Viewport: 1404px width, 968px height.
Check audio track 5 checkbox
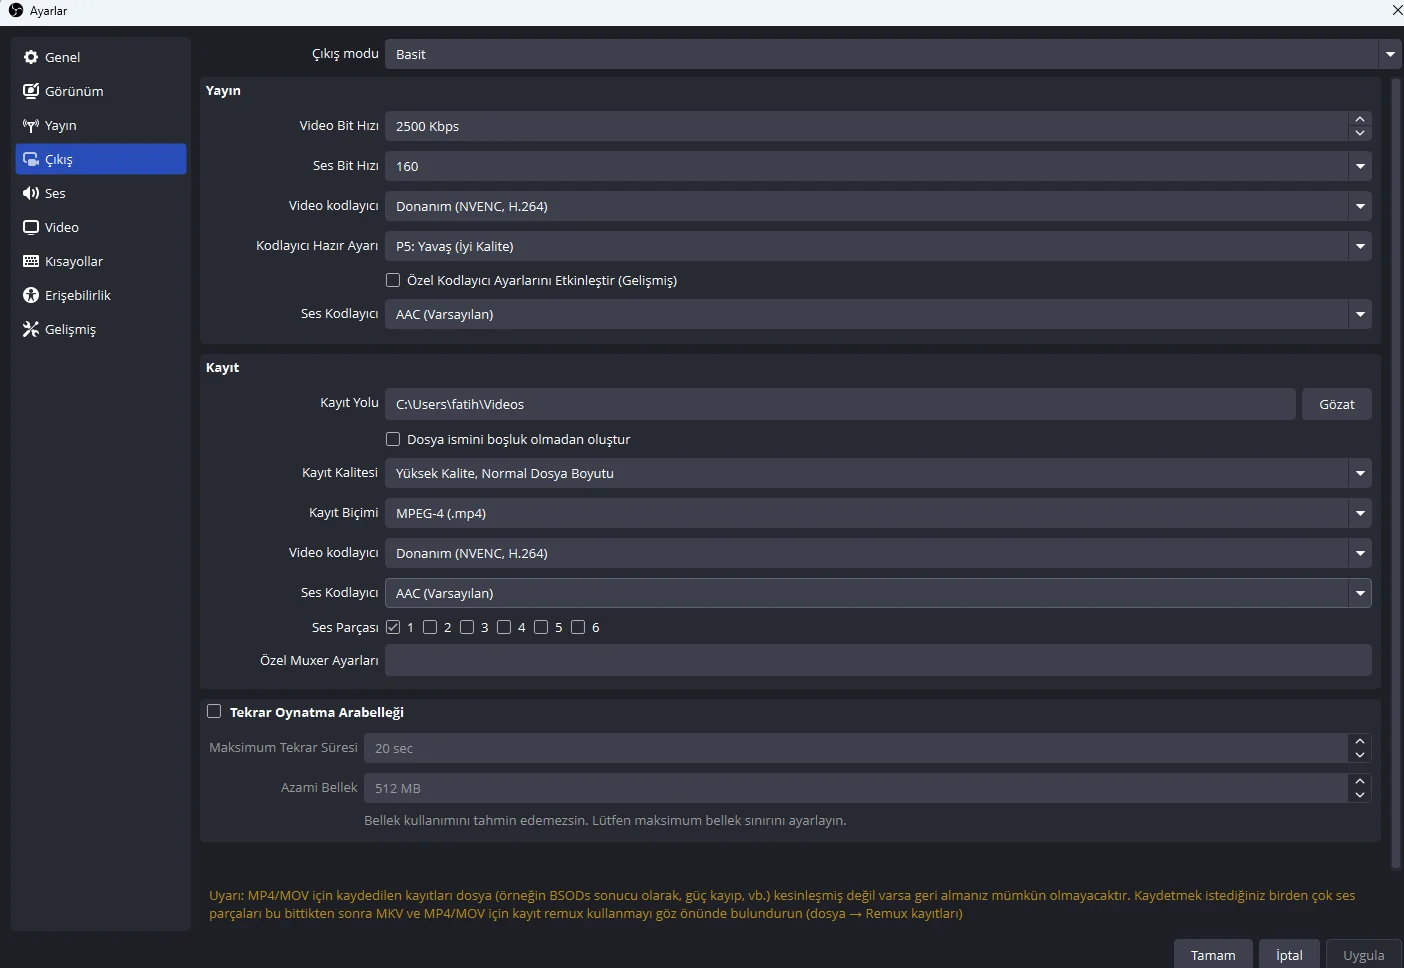click(x=541, y=627)
